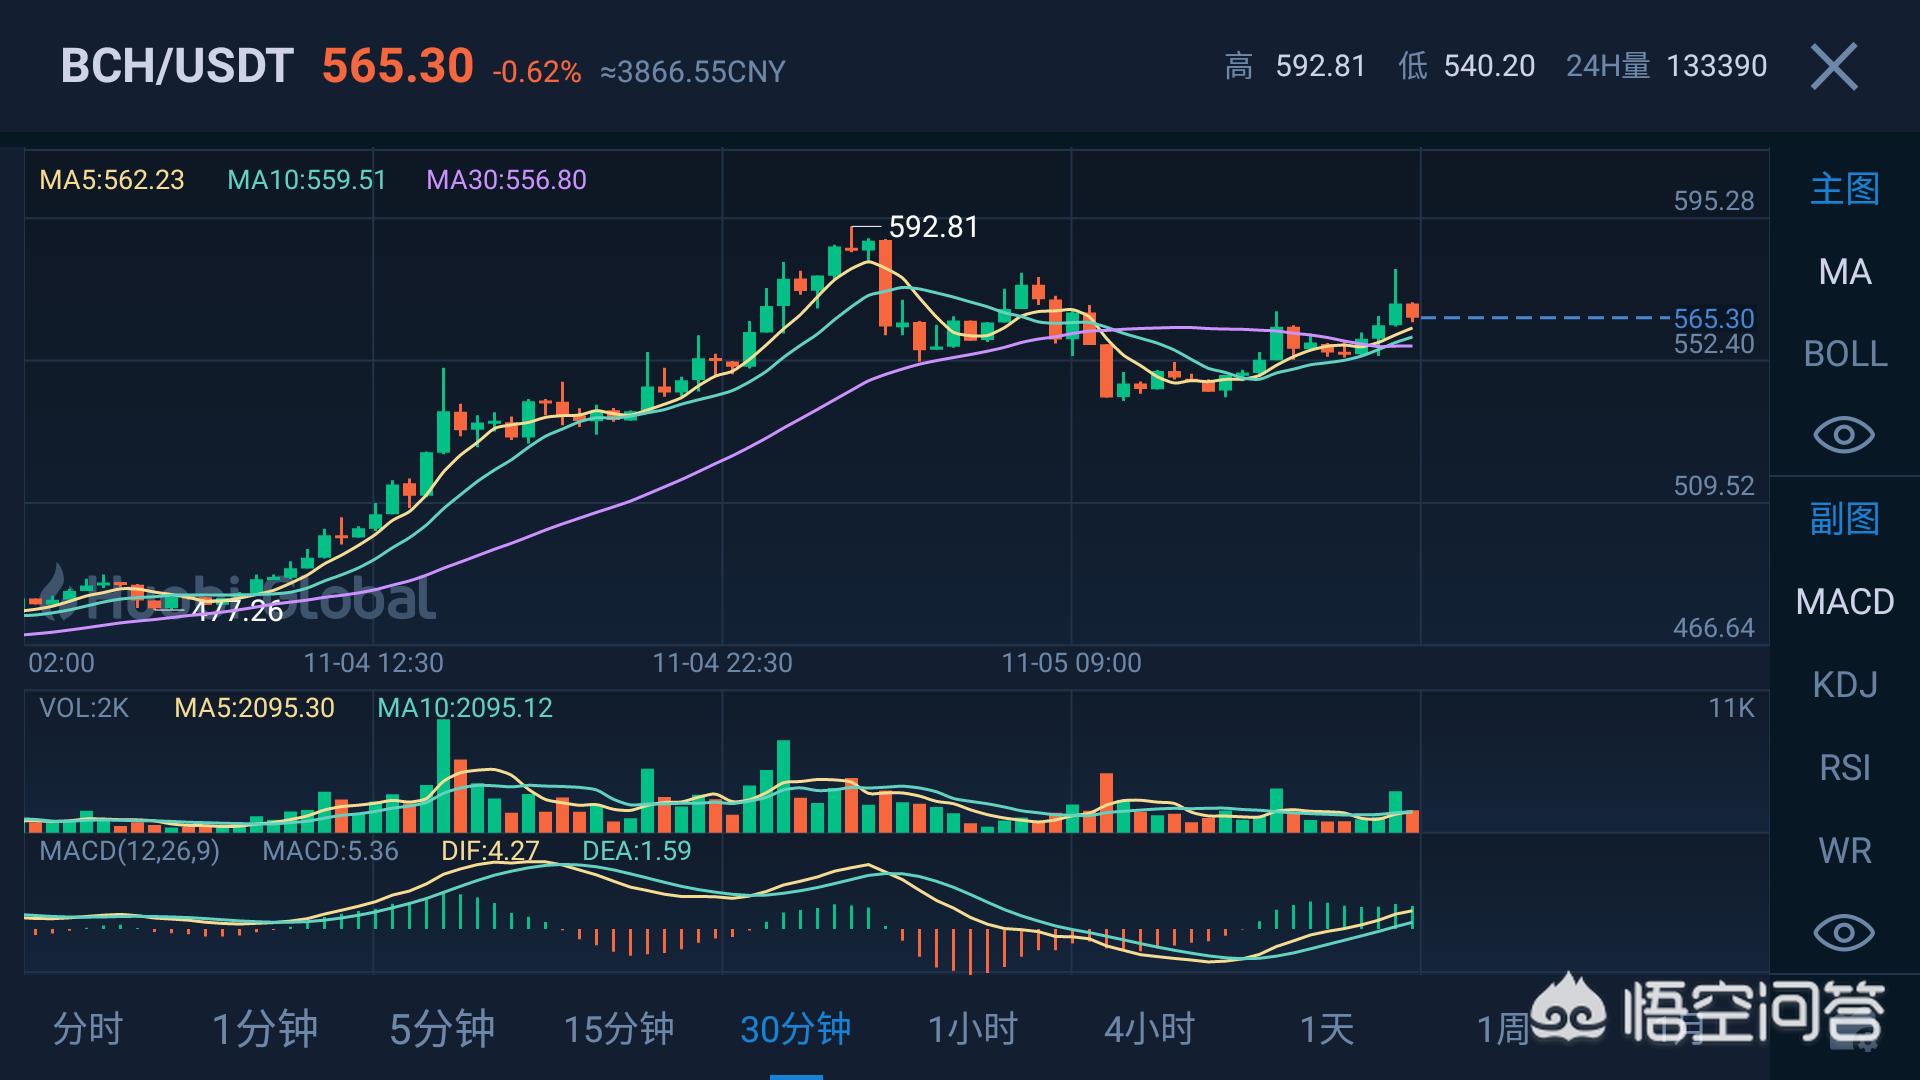Toggle sub chart indicator visibility eye

pos(1843,933)
